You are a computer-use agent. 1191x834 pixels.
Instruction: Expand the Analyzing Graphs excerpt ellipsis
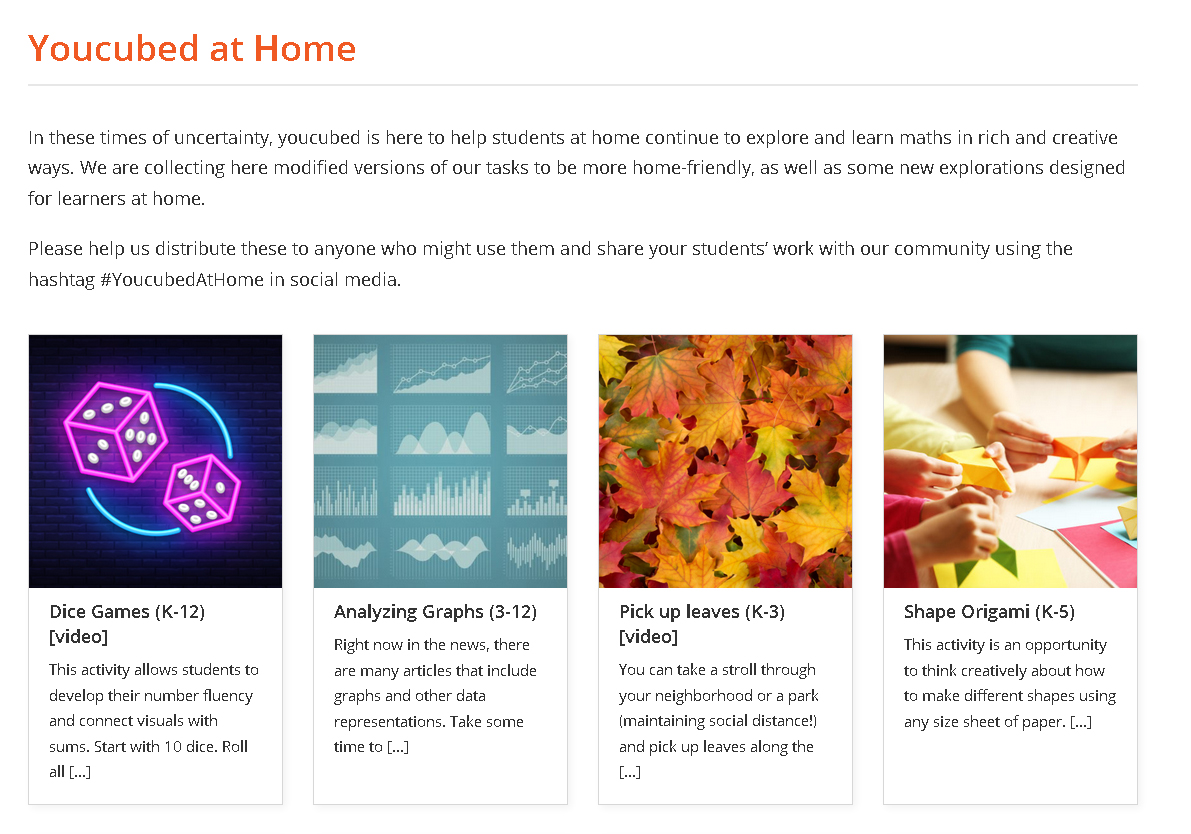point(398,747)
